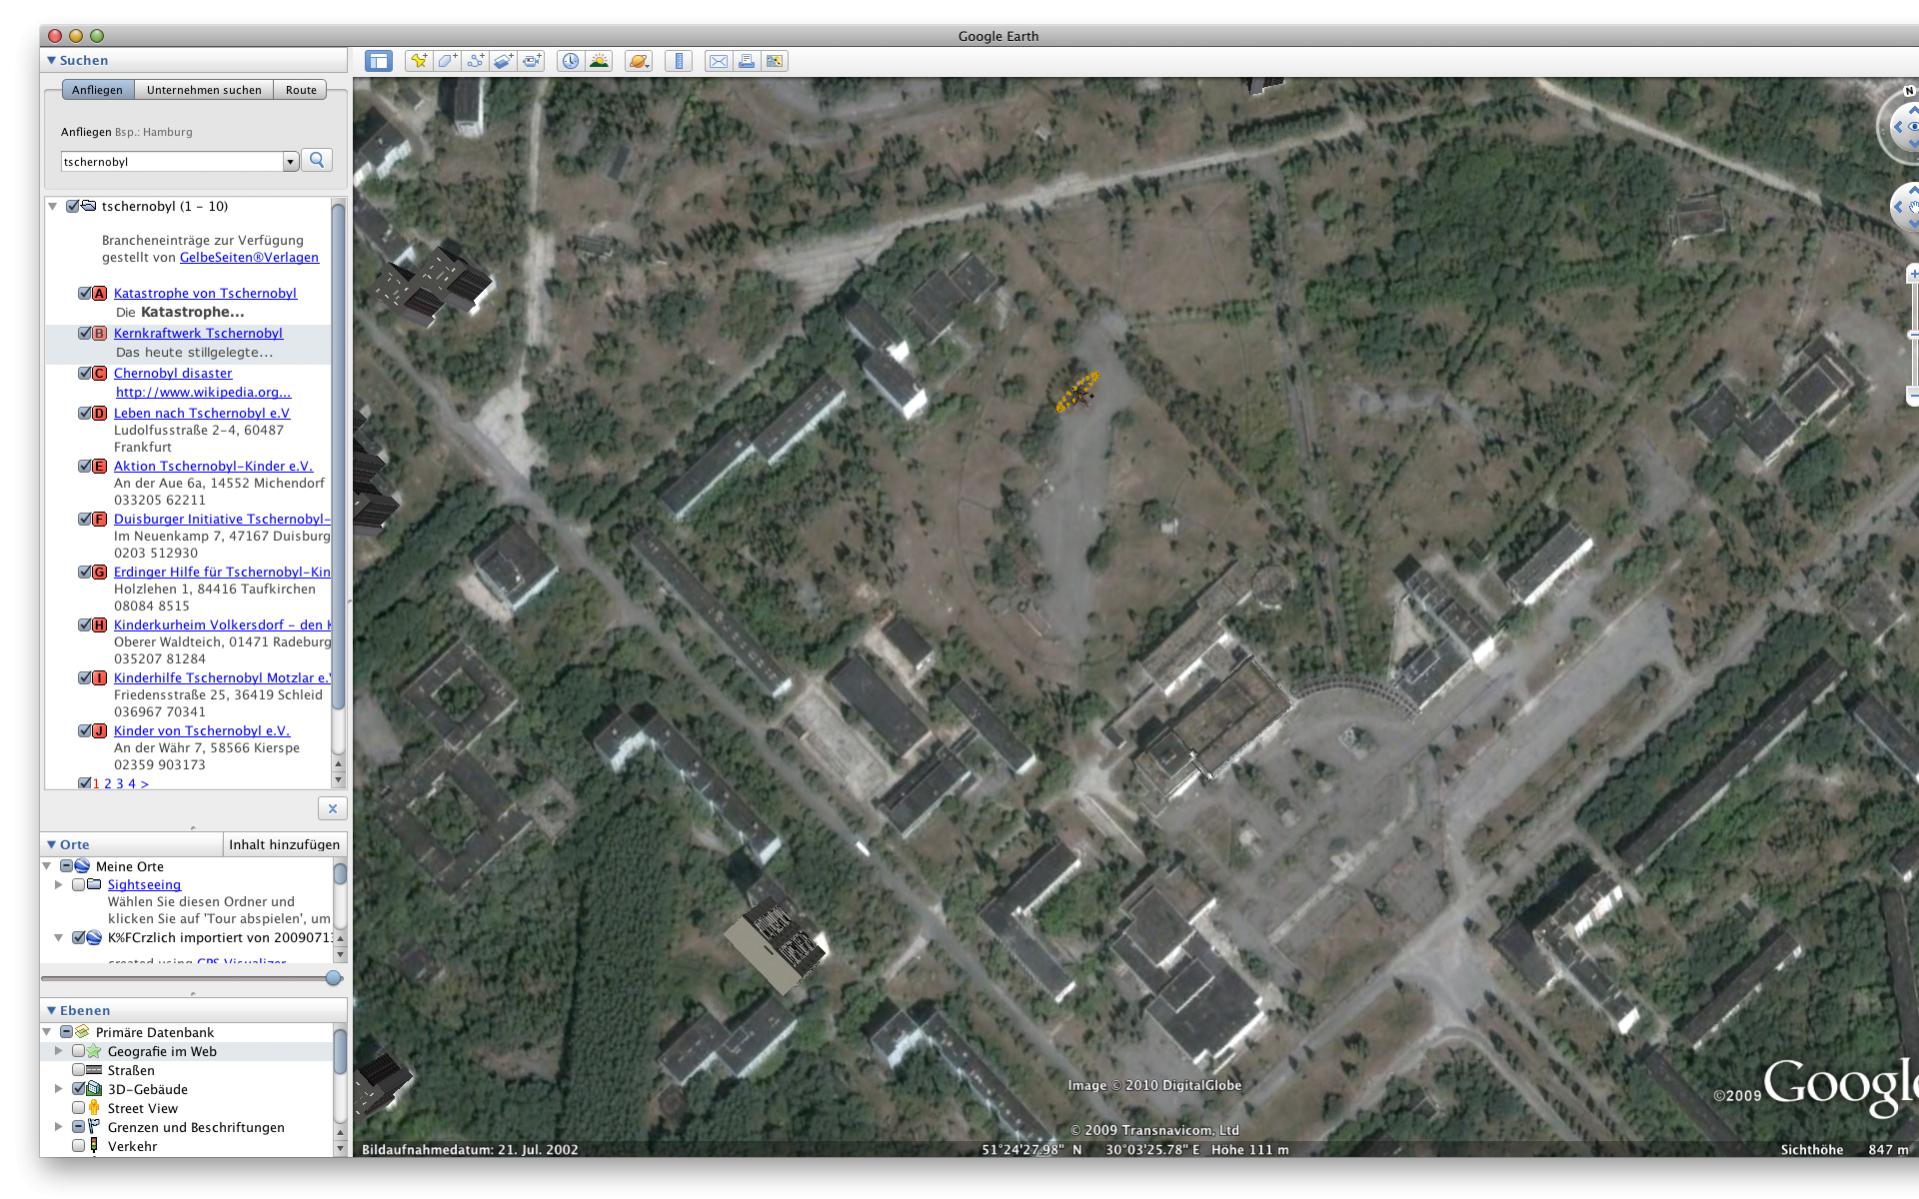This screenshot has width=1919, height=1199.
Task: Click the Inhalt hinzufügen button
Action: (285, 845)
